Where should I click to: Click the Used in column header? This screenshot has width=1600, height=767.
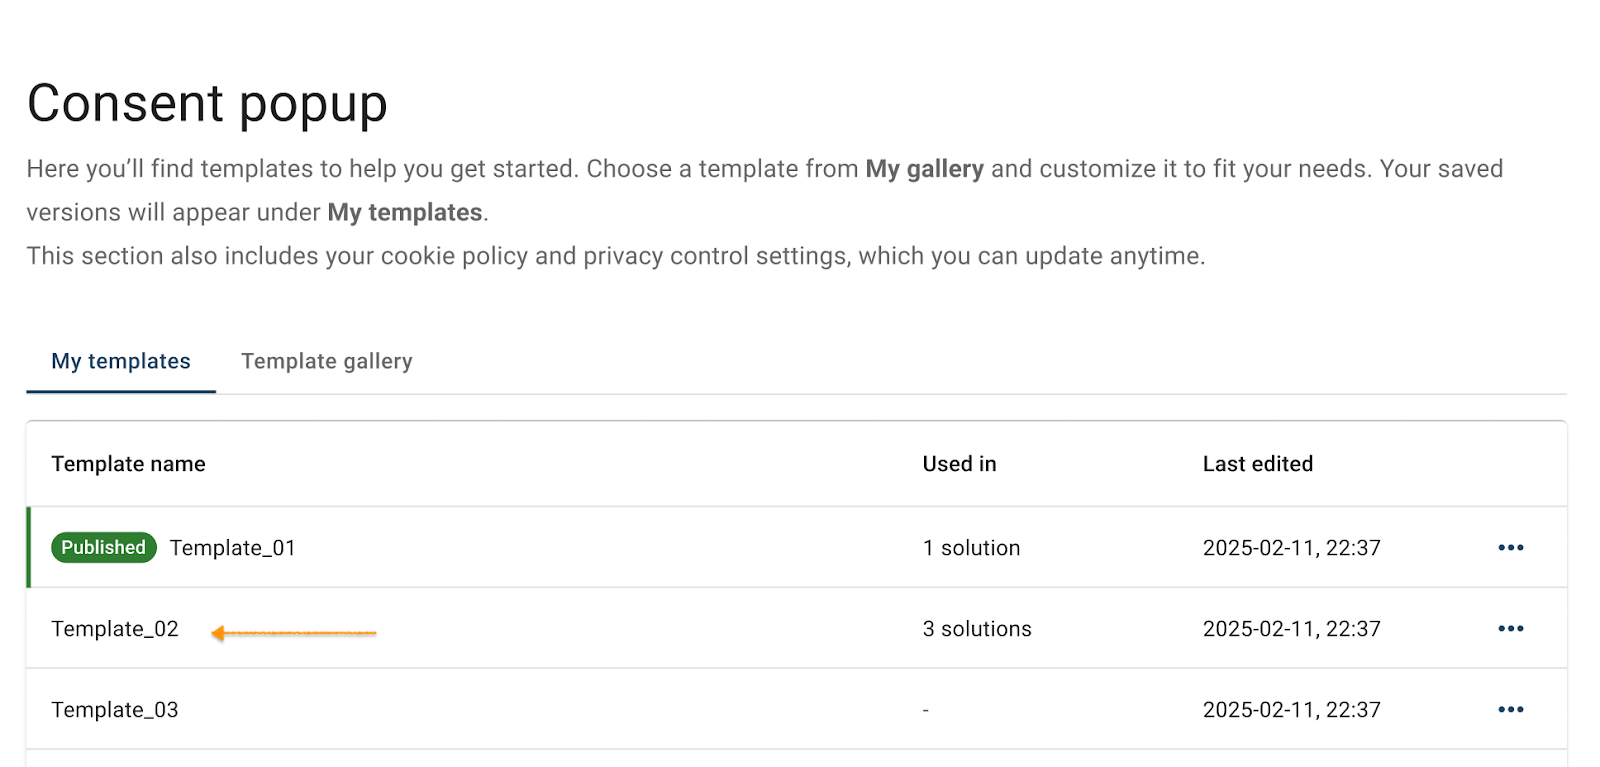pos(959,463)
